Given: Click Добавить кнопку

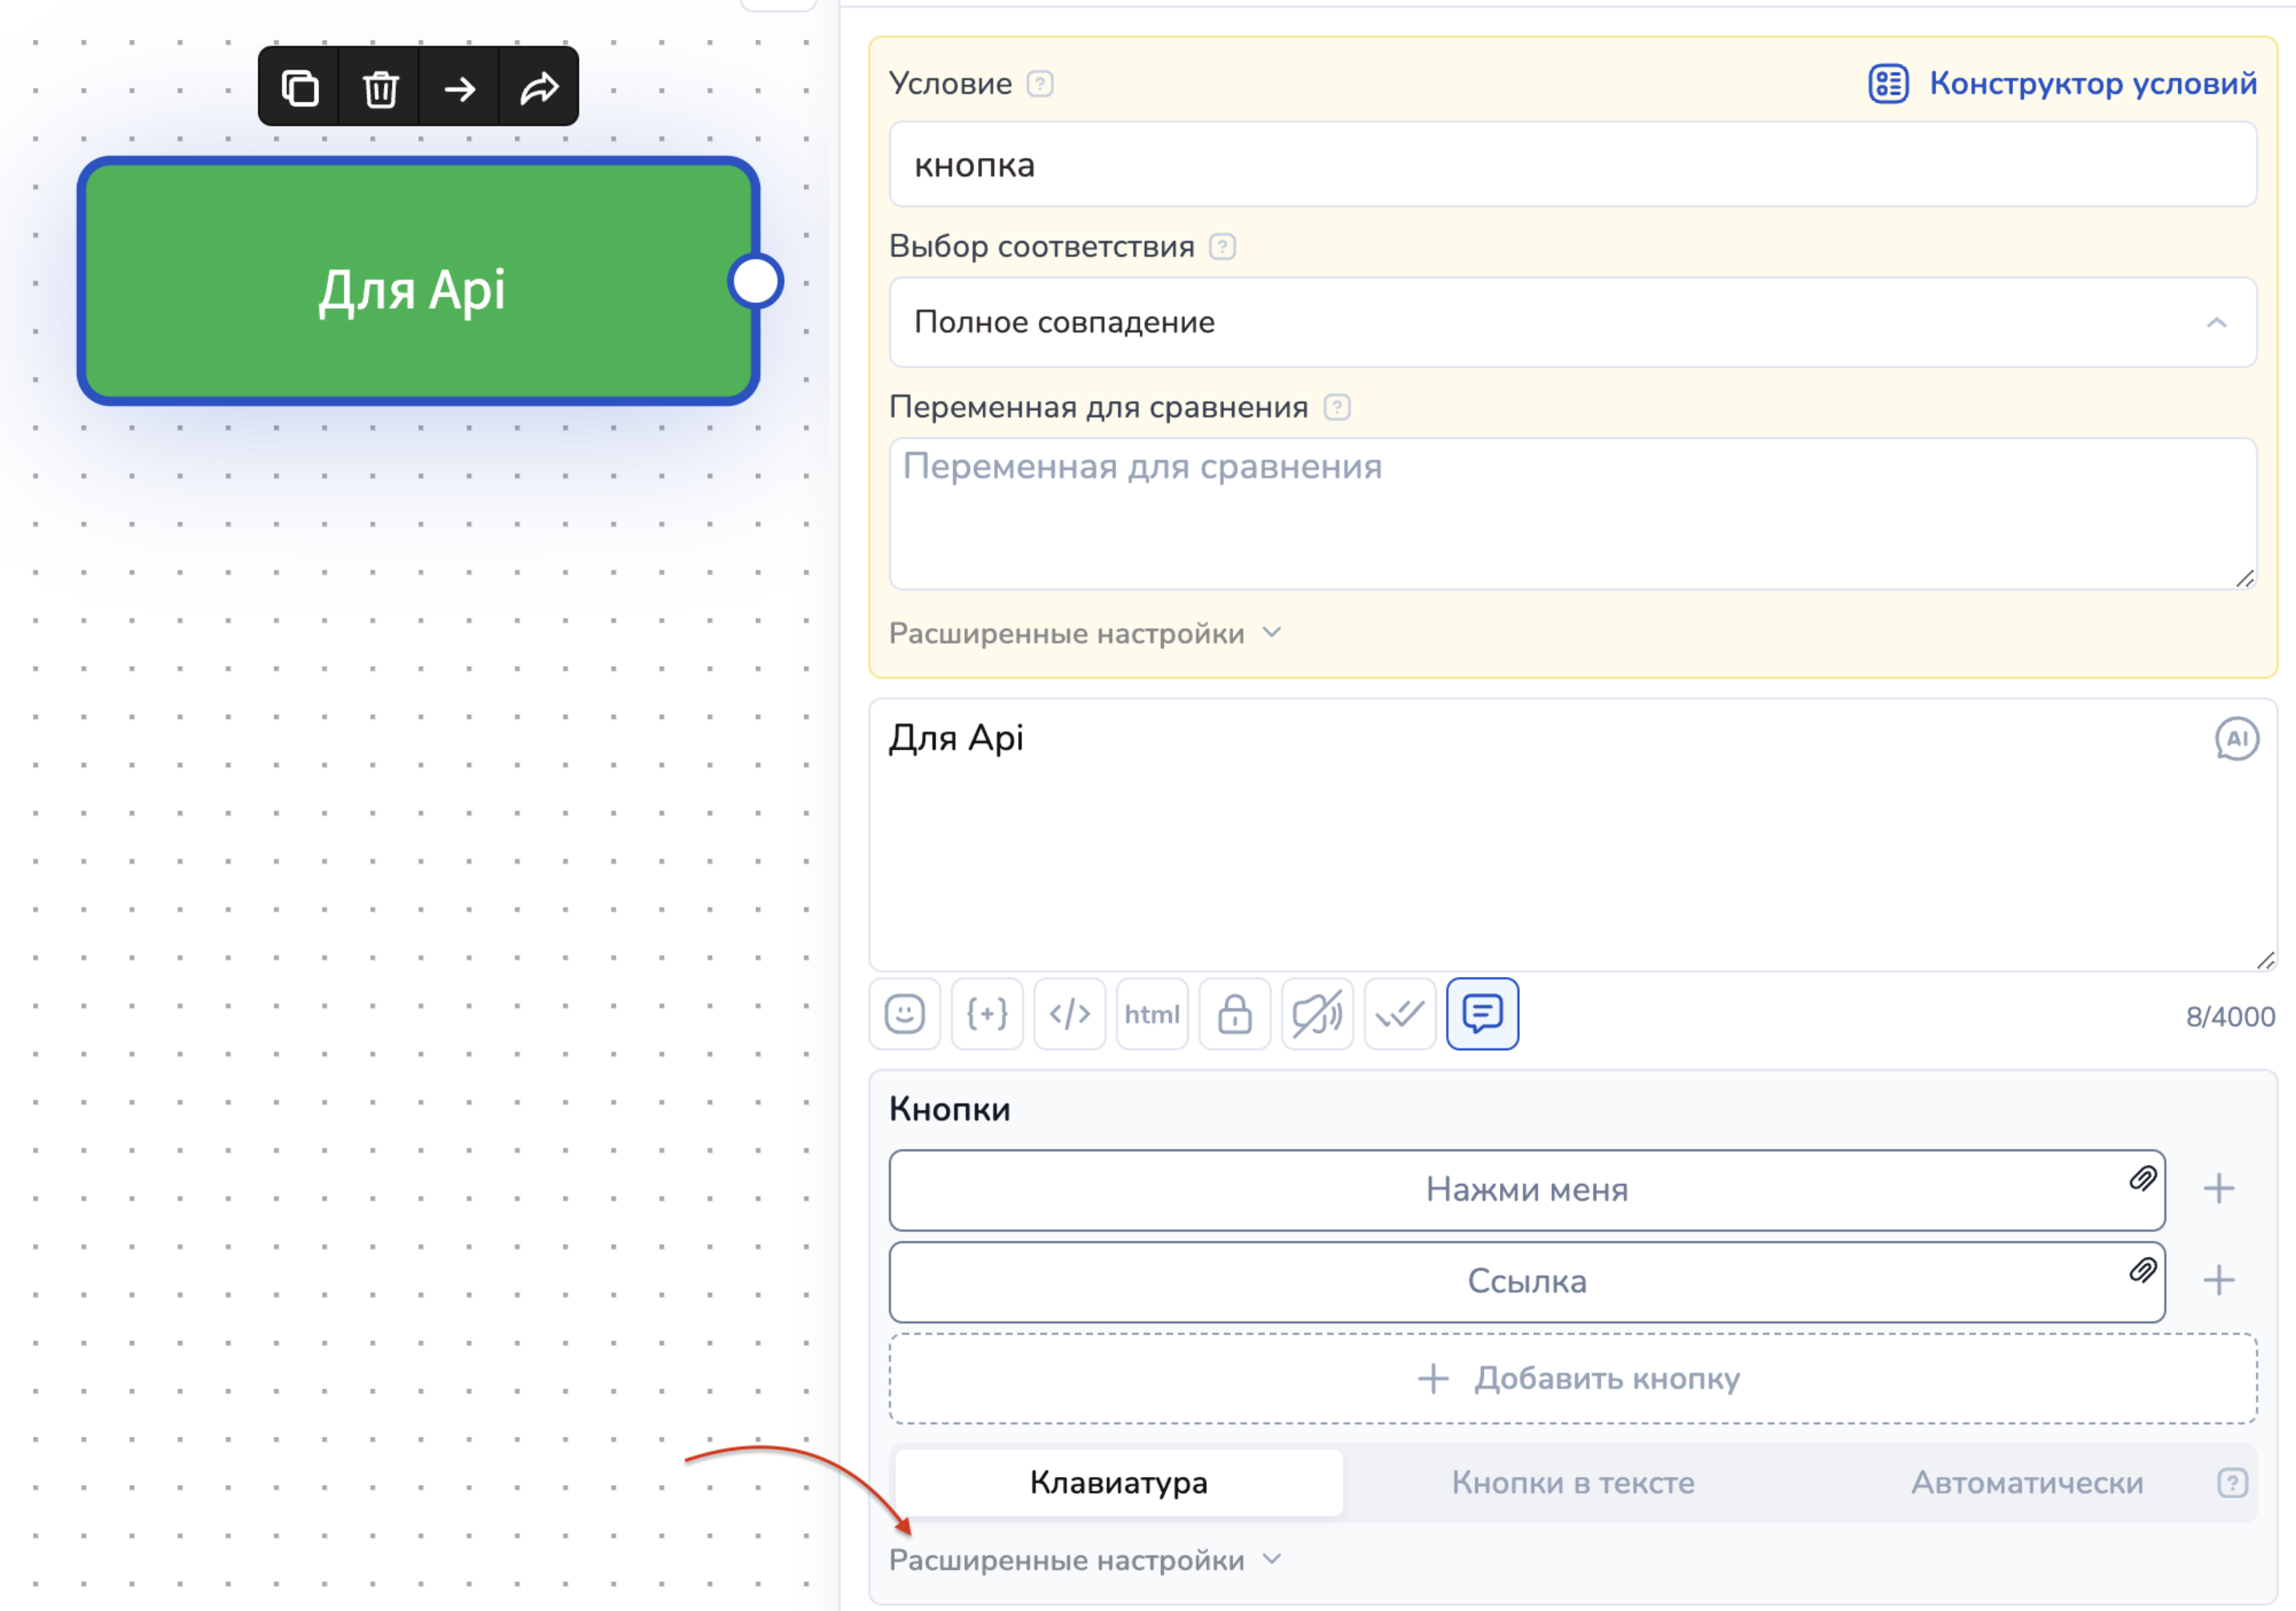Looking at the screenshot, I should pyautogui.click(x=1572, y=1378).
